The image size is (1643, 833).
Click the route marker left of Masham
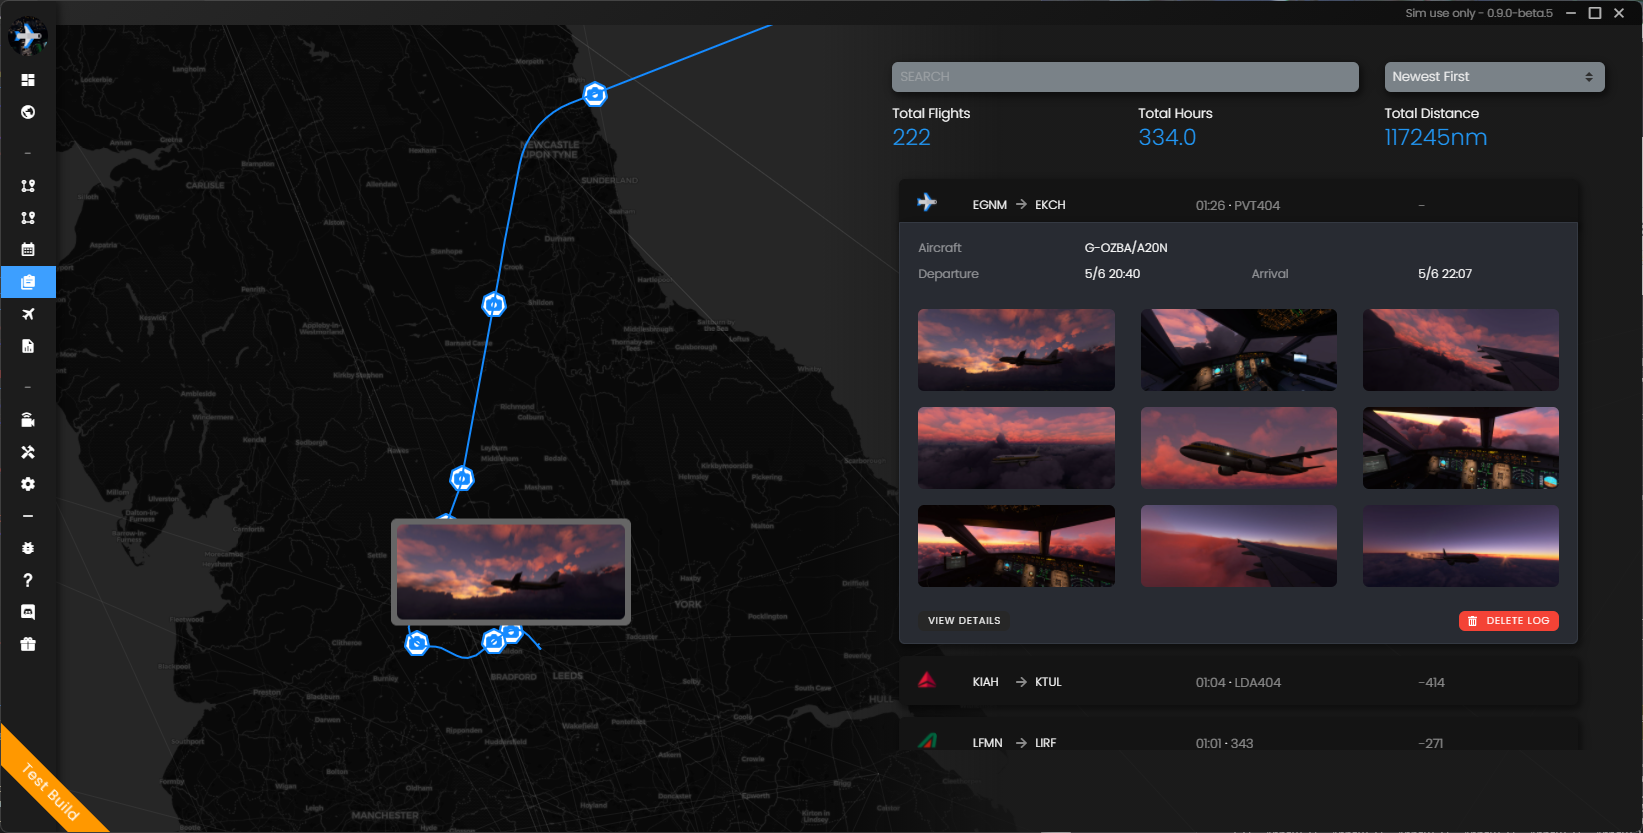462,479
